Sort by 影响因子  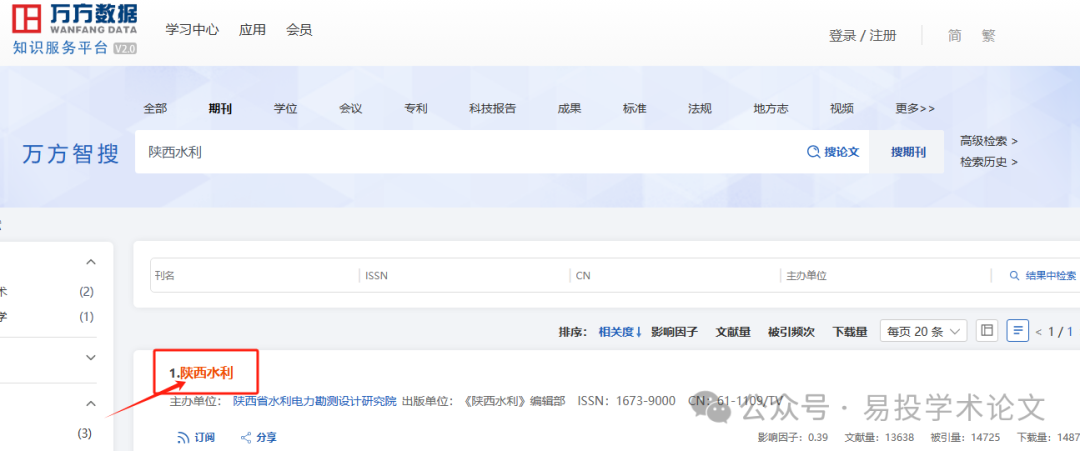[x=674, y=332]
